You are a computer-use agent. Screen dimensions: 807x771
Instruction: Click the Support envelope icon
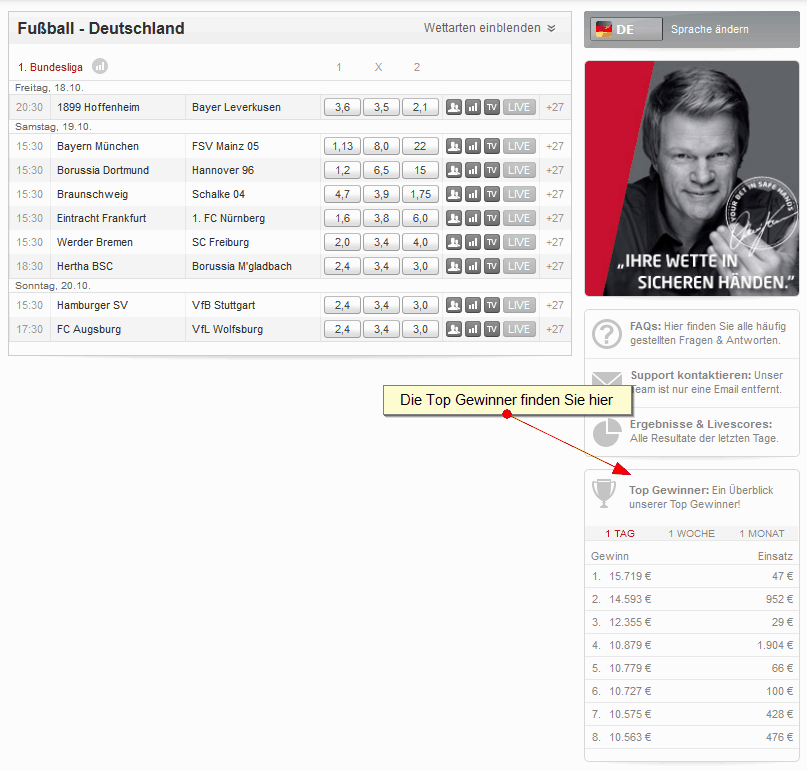tap(607, 379)
